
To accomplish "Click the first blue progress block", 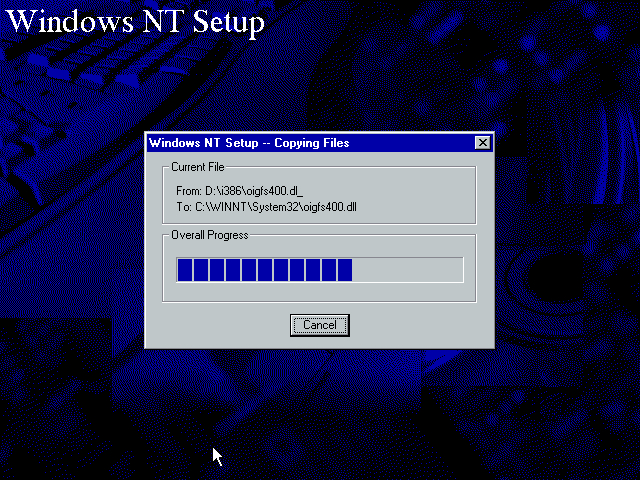I will click(x=184, y=270).
